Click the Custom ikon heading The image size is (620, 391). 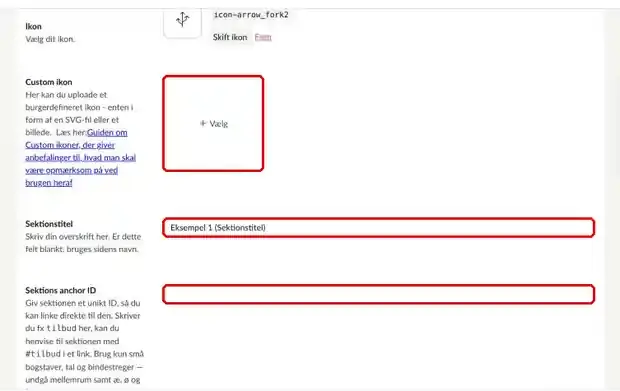[49, 82]
